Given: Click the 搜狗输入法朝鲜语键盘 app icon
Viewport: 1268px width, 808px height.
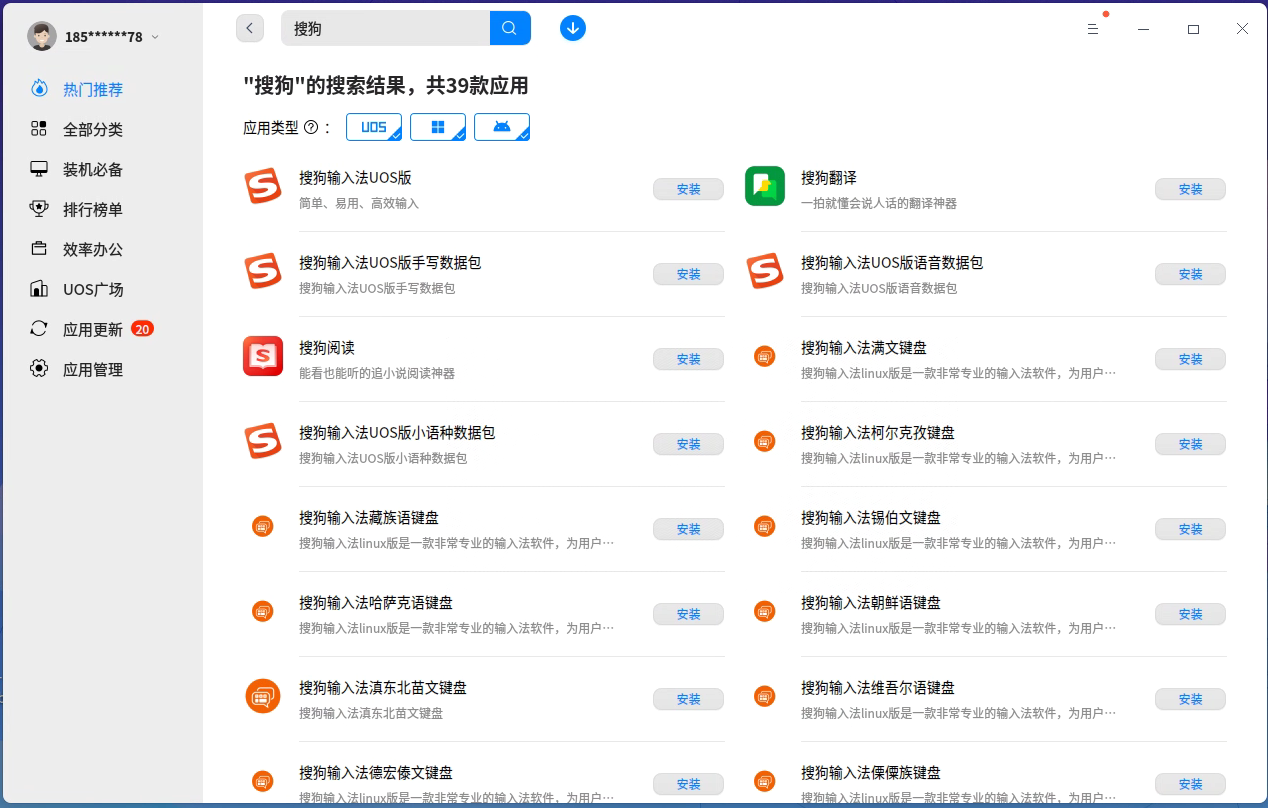Looking at the screenshot, I should (x=765, y=611).
